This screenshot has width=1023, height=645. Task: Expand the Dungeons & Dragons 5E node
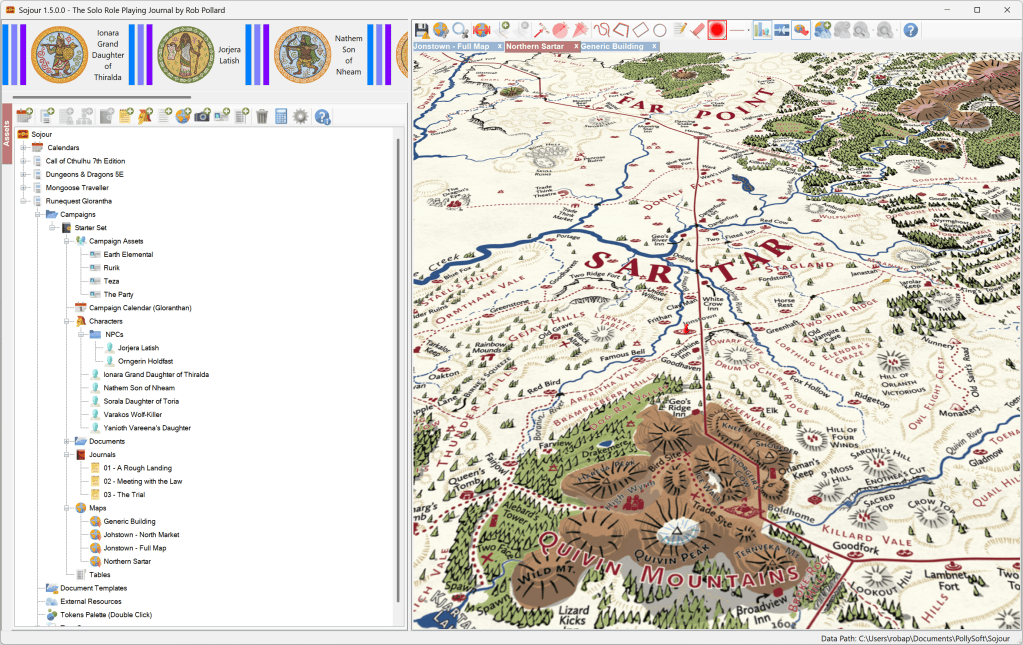[x=22, y=174]
